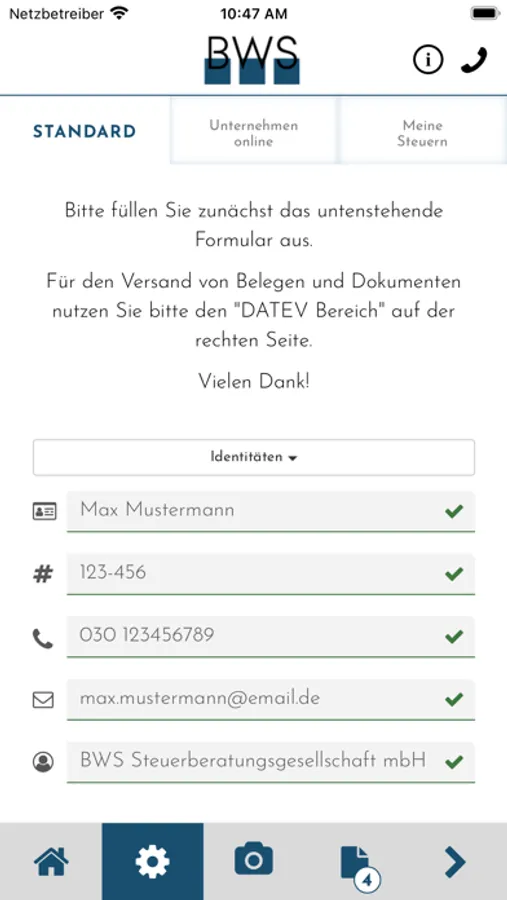This screenshot has height=900, width=507.
Task: Edit the Max Mustermann name field
Action: pyautogui.click(x=270, y=511)
